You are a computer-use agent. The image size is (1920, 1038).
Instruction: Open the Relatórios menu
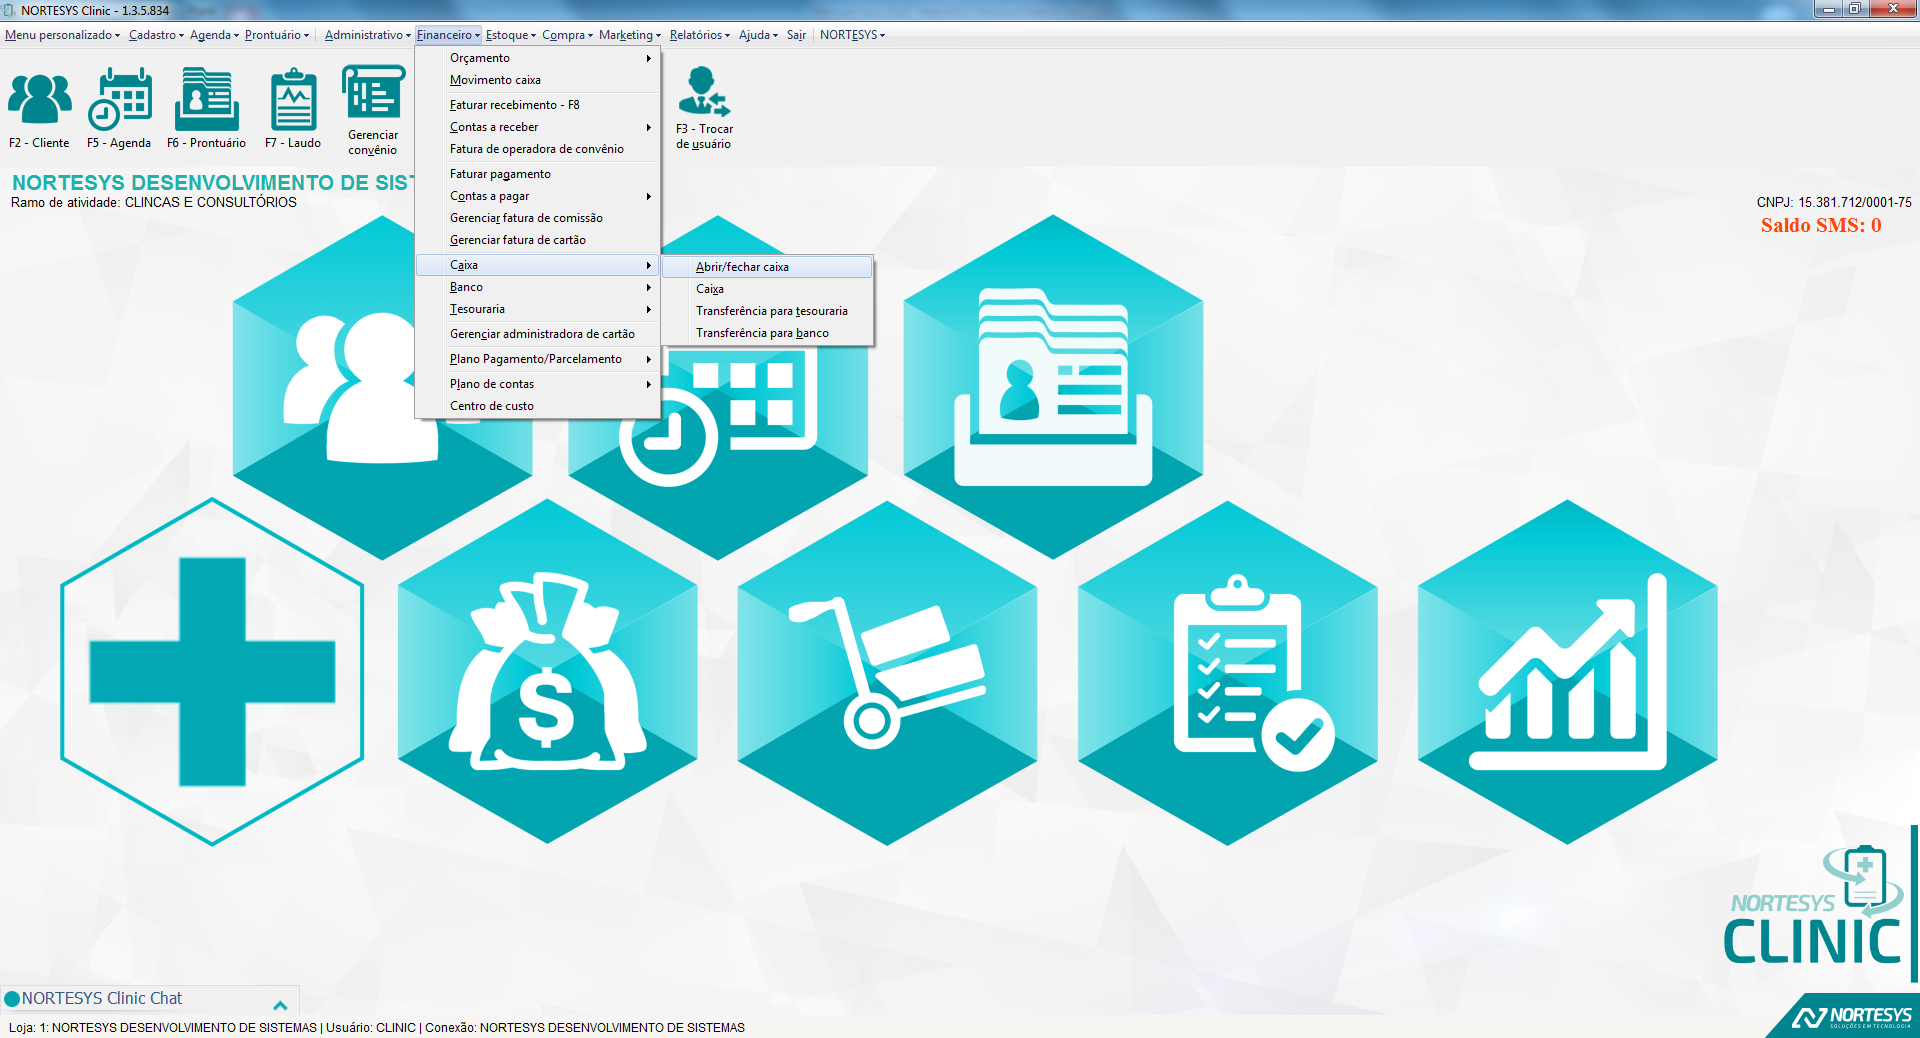[x=699, y=35]
